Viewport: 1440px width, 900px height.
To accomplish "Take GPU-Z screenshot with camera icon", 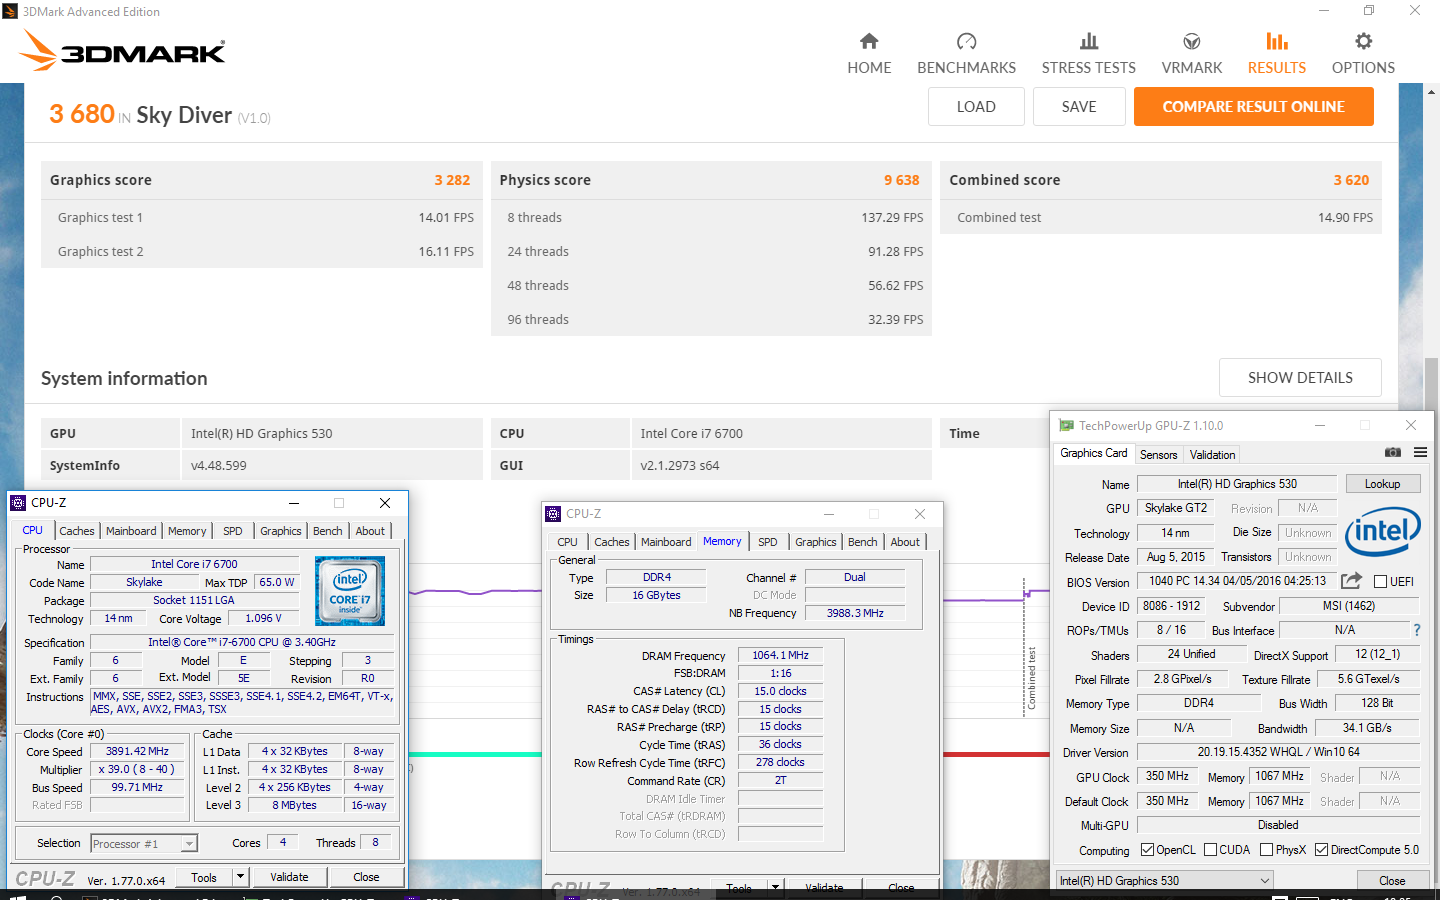I will [1392, 453].
